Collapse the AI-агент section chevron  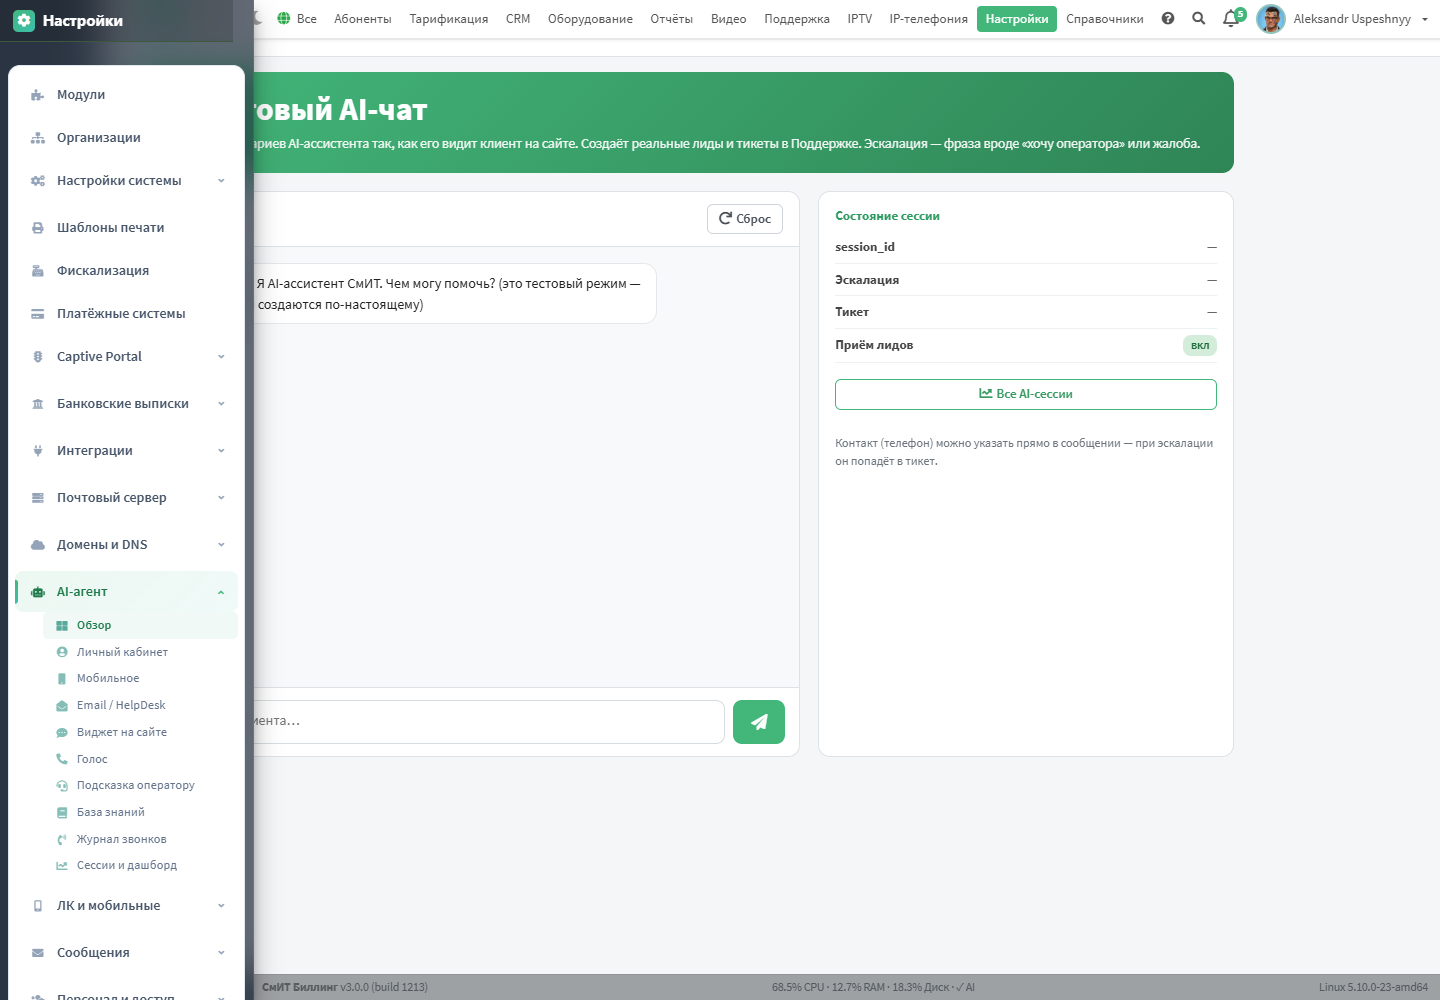pyautogui.click(x=221, y=592)
